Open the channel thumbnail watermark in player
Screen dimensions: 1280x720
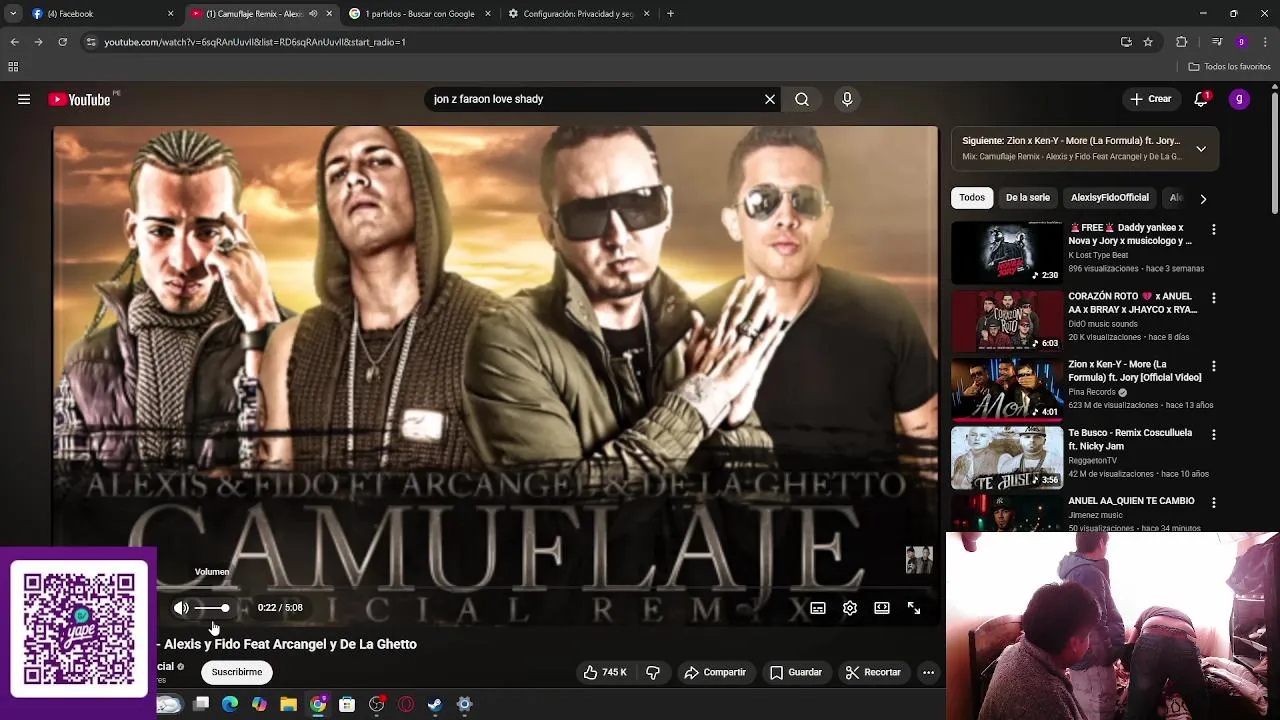click(919, 560)
